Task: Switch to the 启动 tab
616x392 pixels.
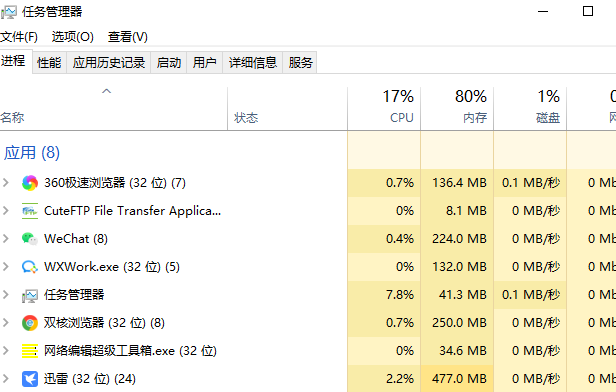Action: point(169,62)
